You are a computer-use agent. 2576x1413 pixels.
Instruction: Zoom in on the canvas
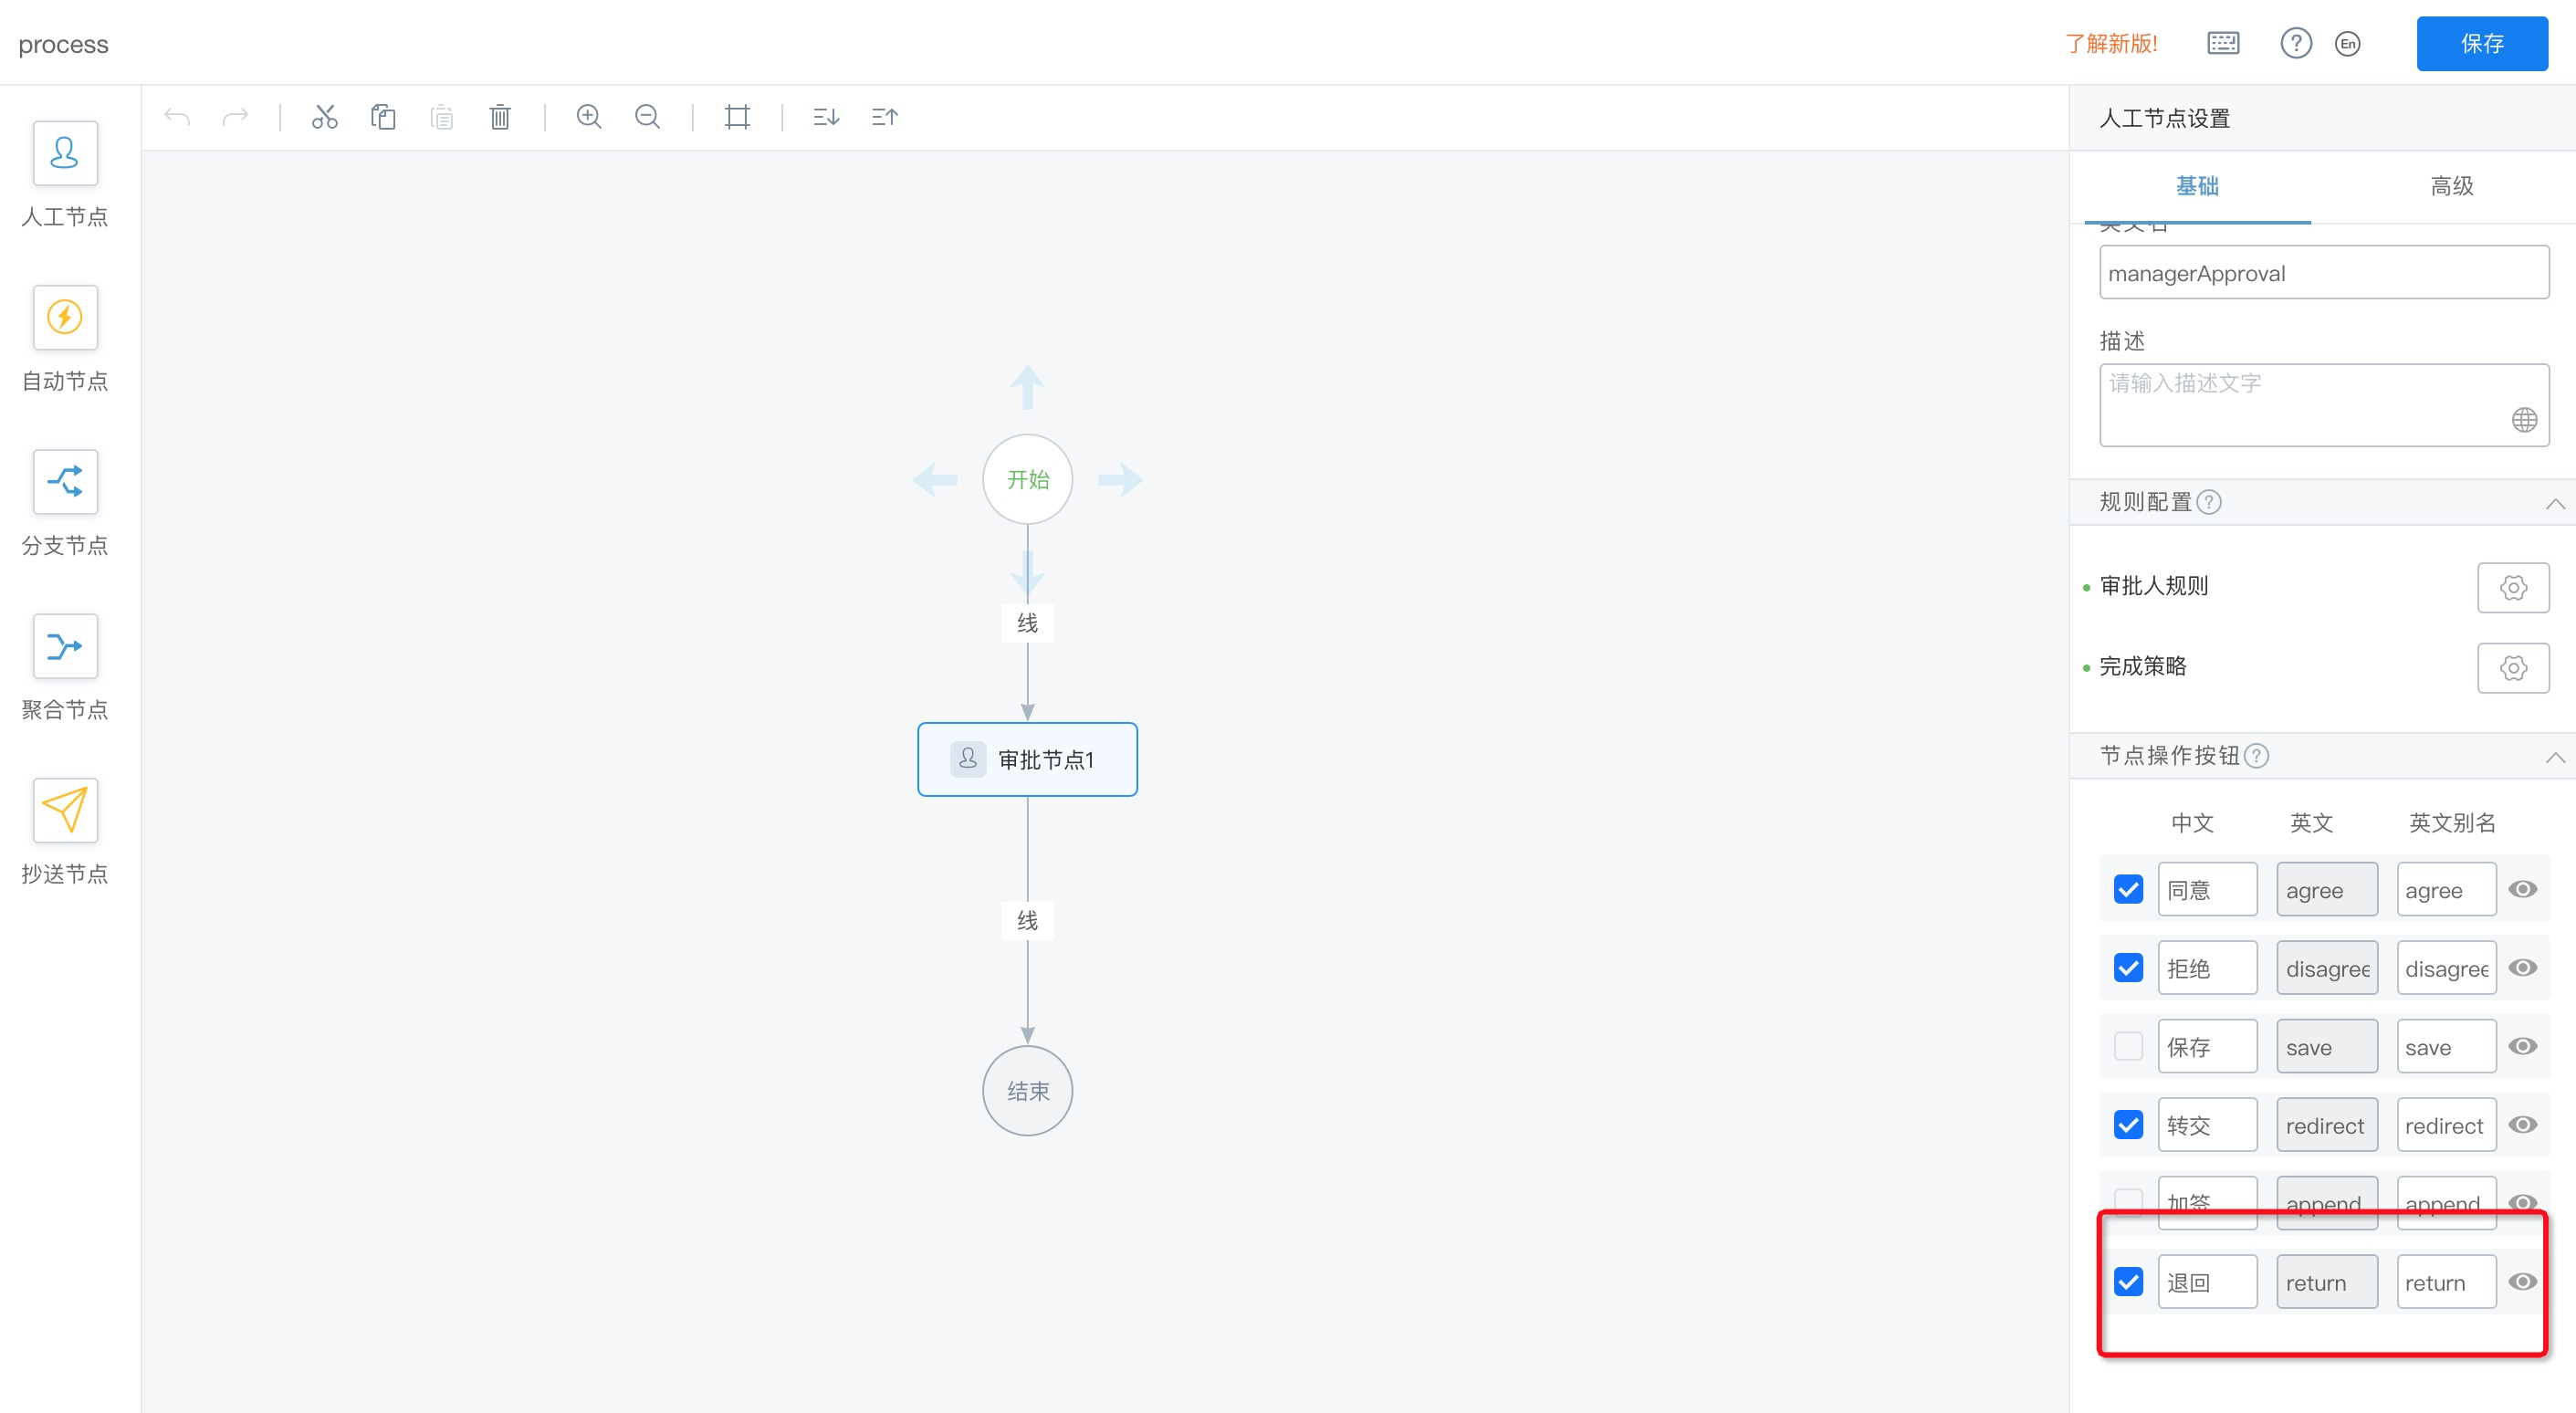589,117
